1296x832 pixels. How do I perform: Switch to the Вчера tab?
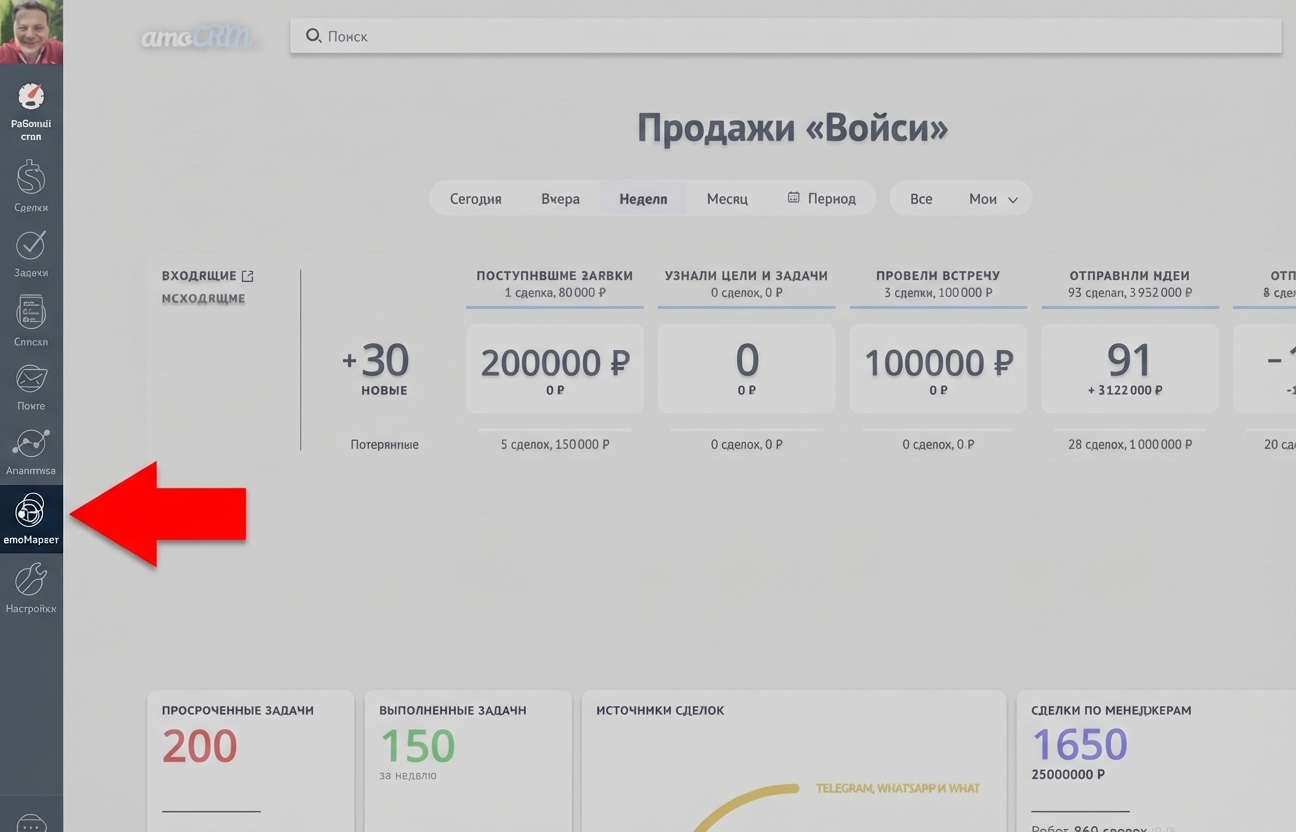point(560,198)
